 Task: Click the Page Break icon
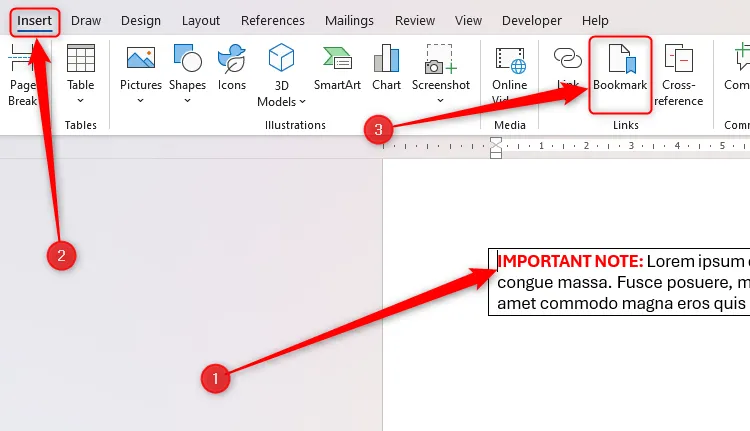tap(20, 60)
